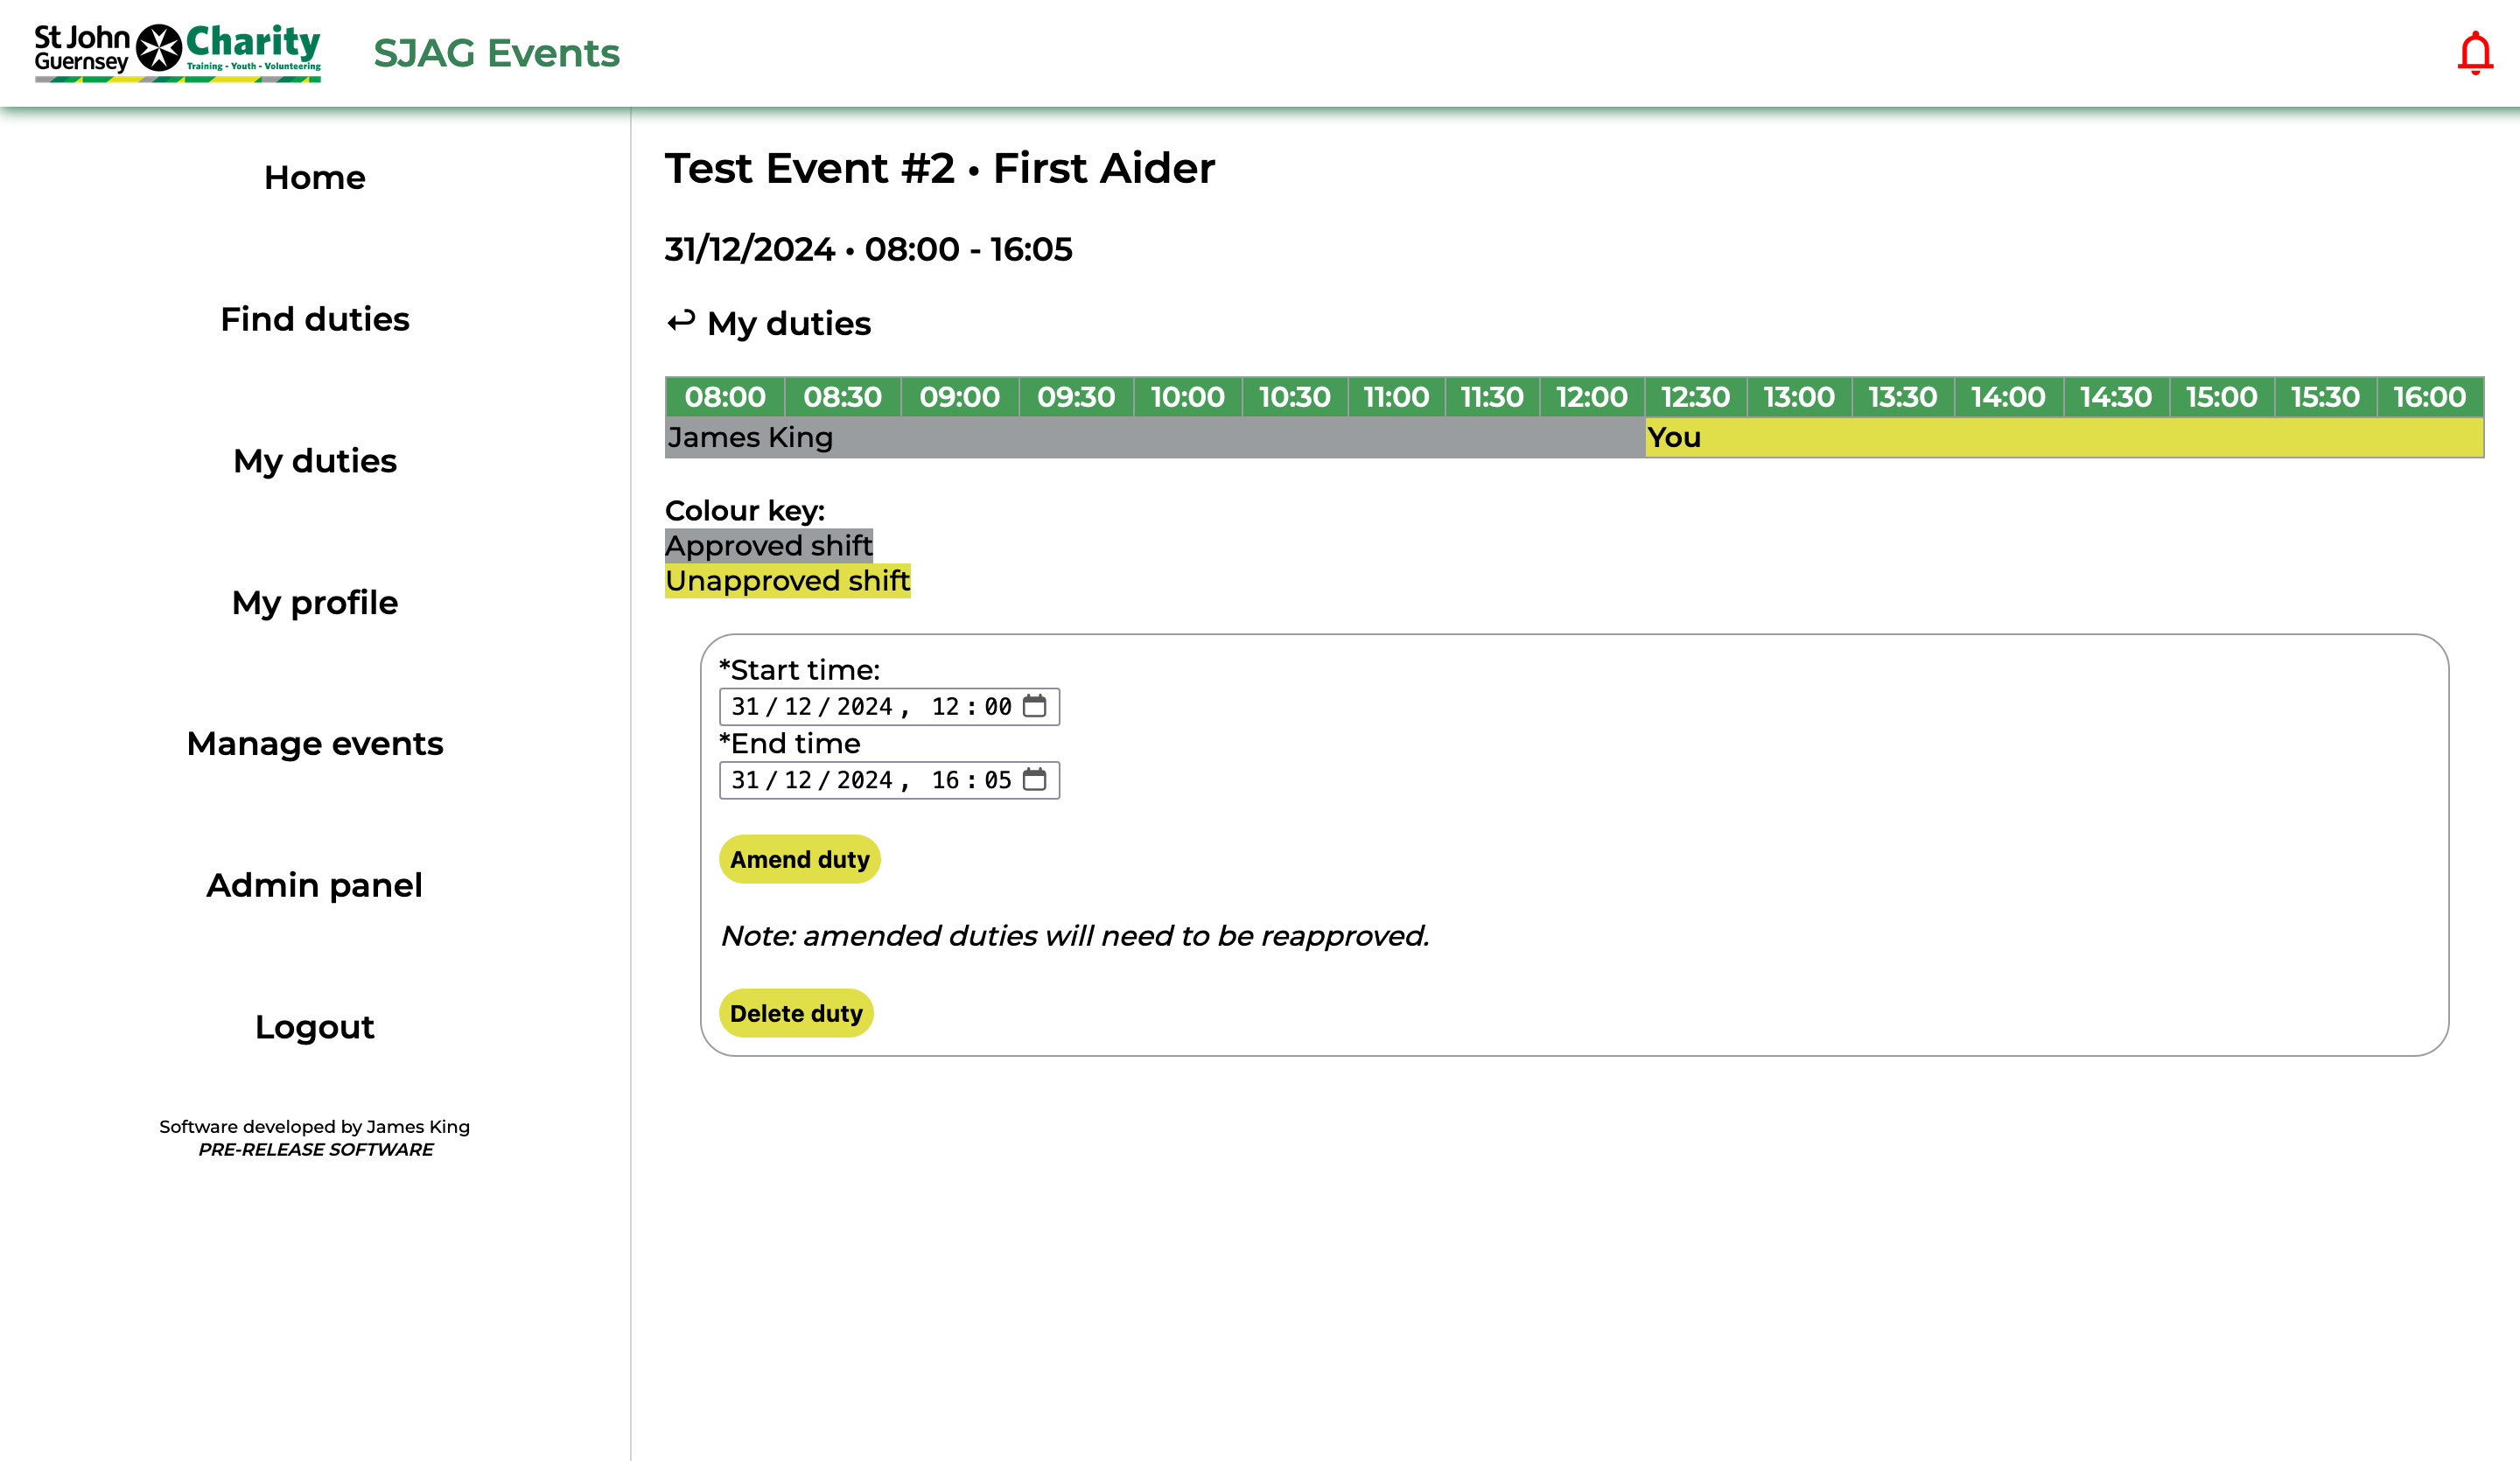Viewport: 2520px width, 1461px height.
Task: Log out using the Logout link
Action: tap(314, 1027)
